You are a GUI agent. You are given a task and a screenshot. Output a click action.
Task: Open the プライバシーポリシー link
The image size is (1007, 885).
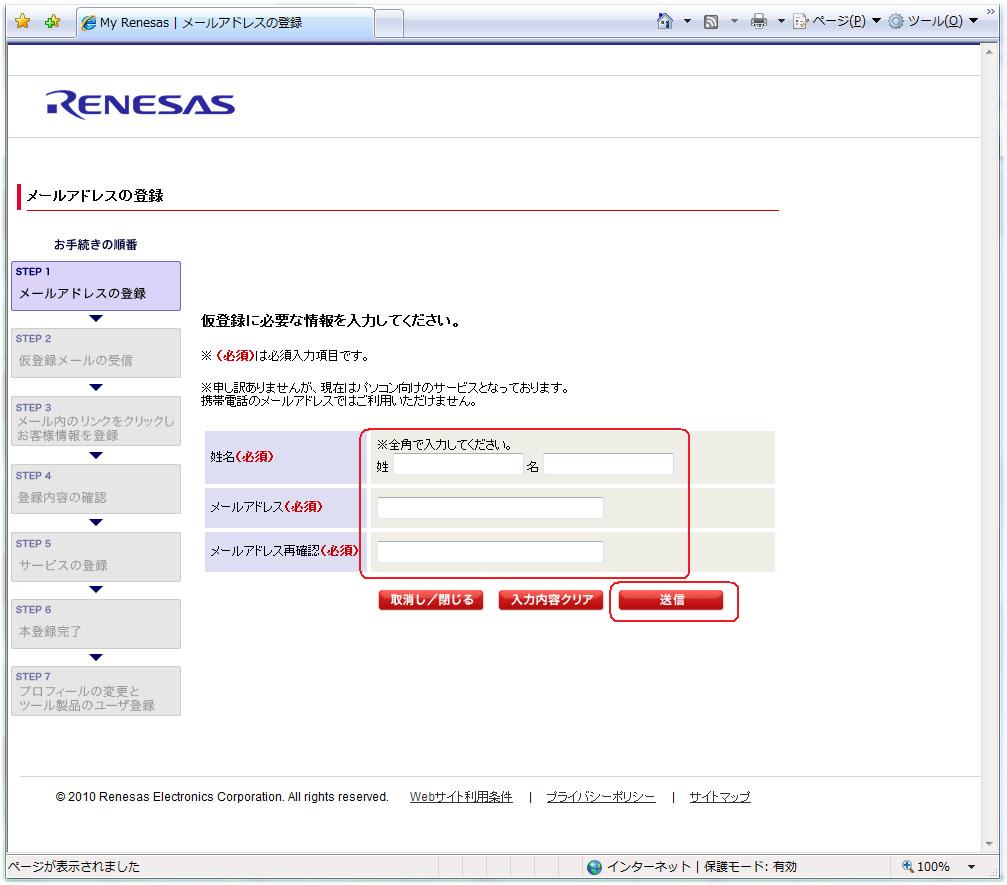[x=600, y=797]
